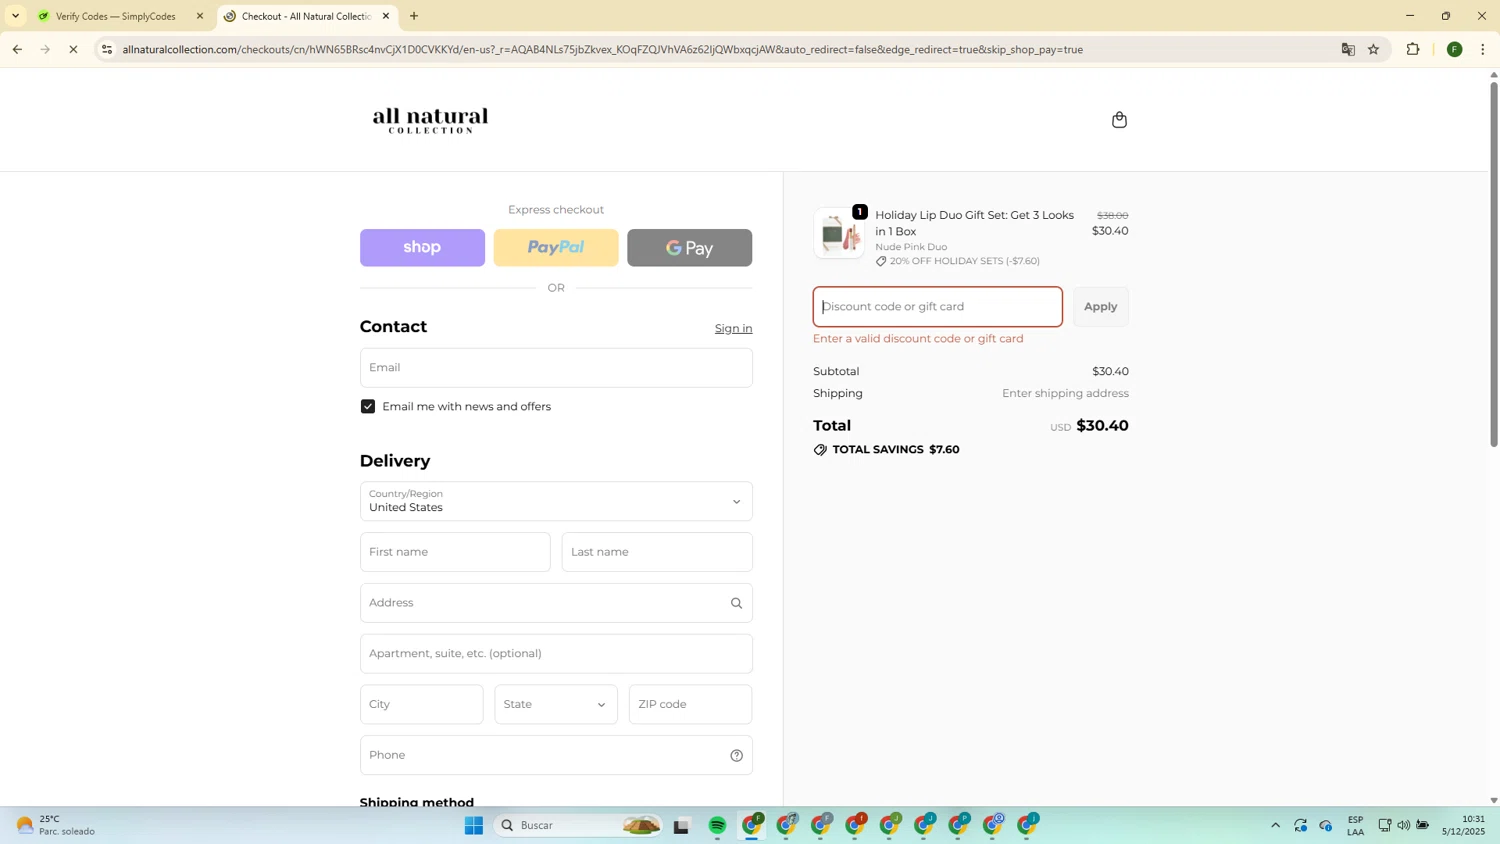Open the shopping bag cart icon
1500x844 pixels.
[x=1119, y=120]
